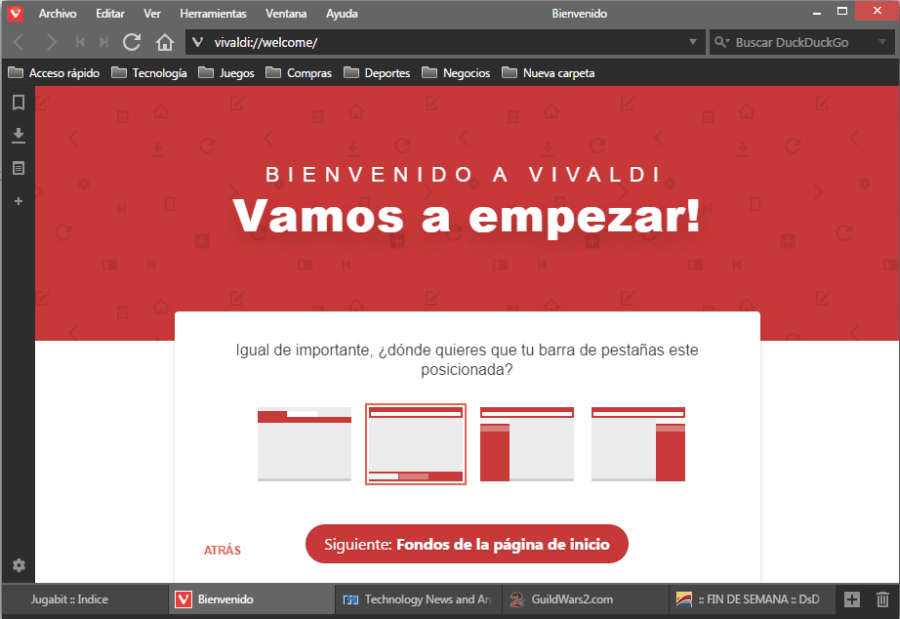
Task: Open Deportes bookmarks folder
Action: tap(377, 73)
